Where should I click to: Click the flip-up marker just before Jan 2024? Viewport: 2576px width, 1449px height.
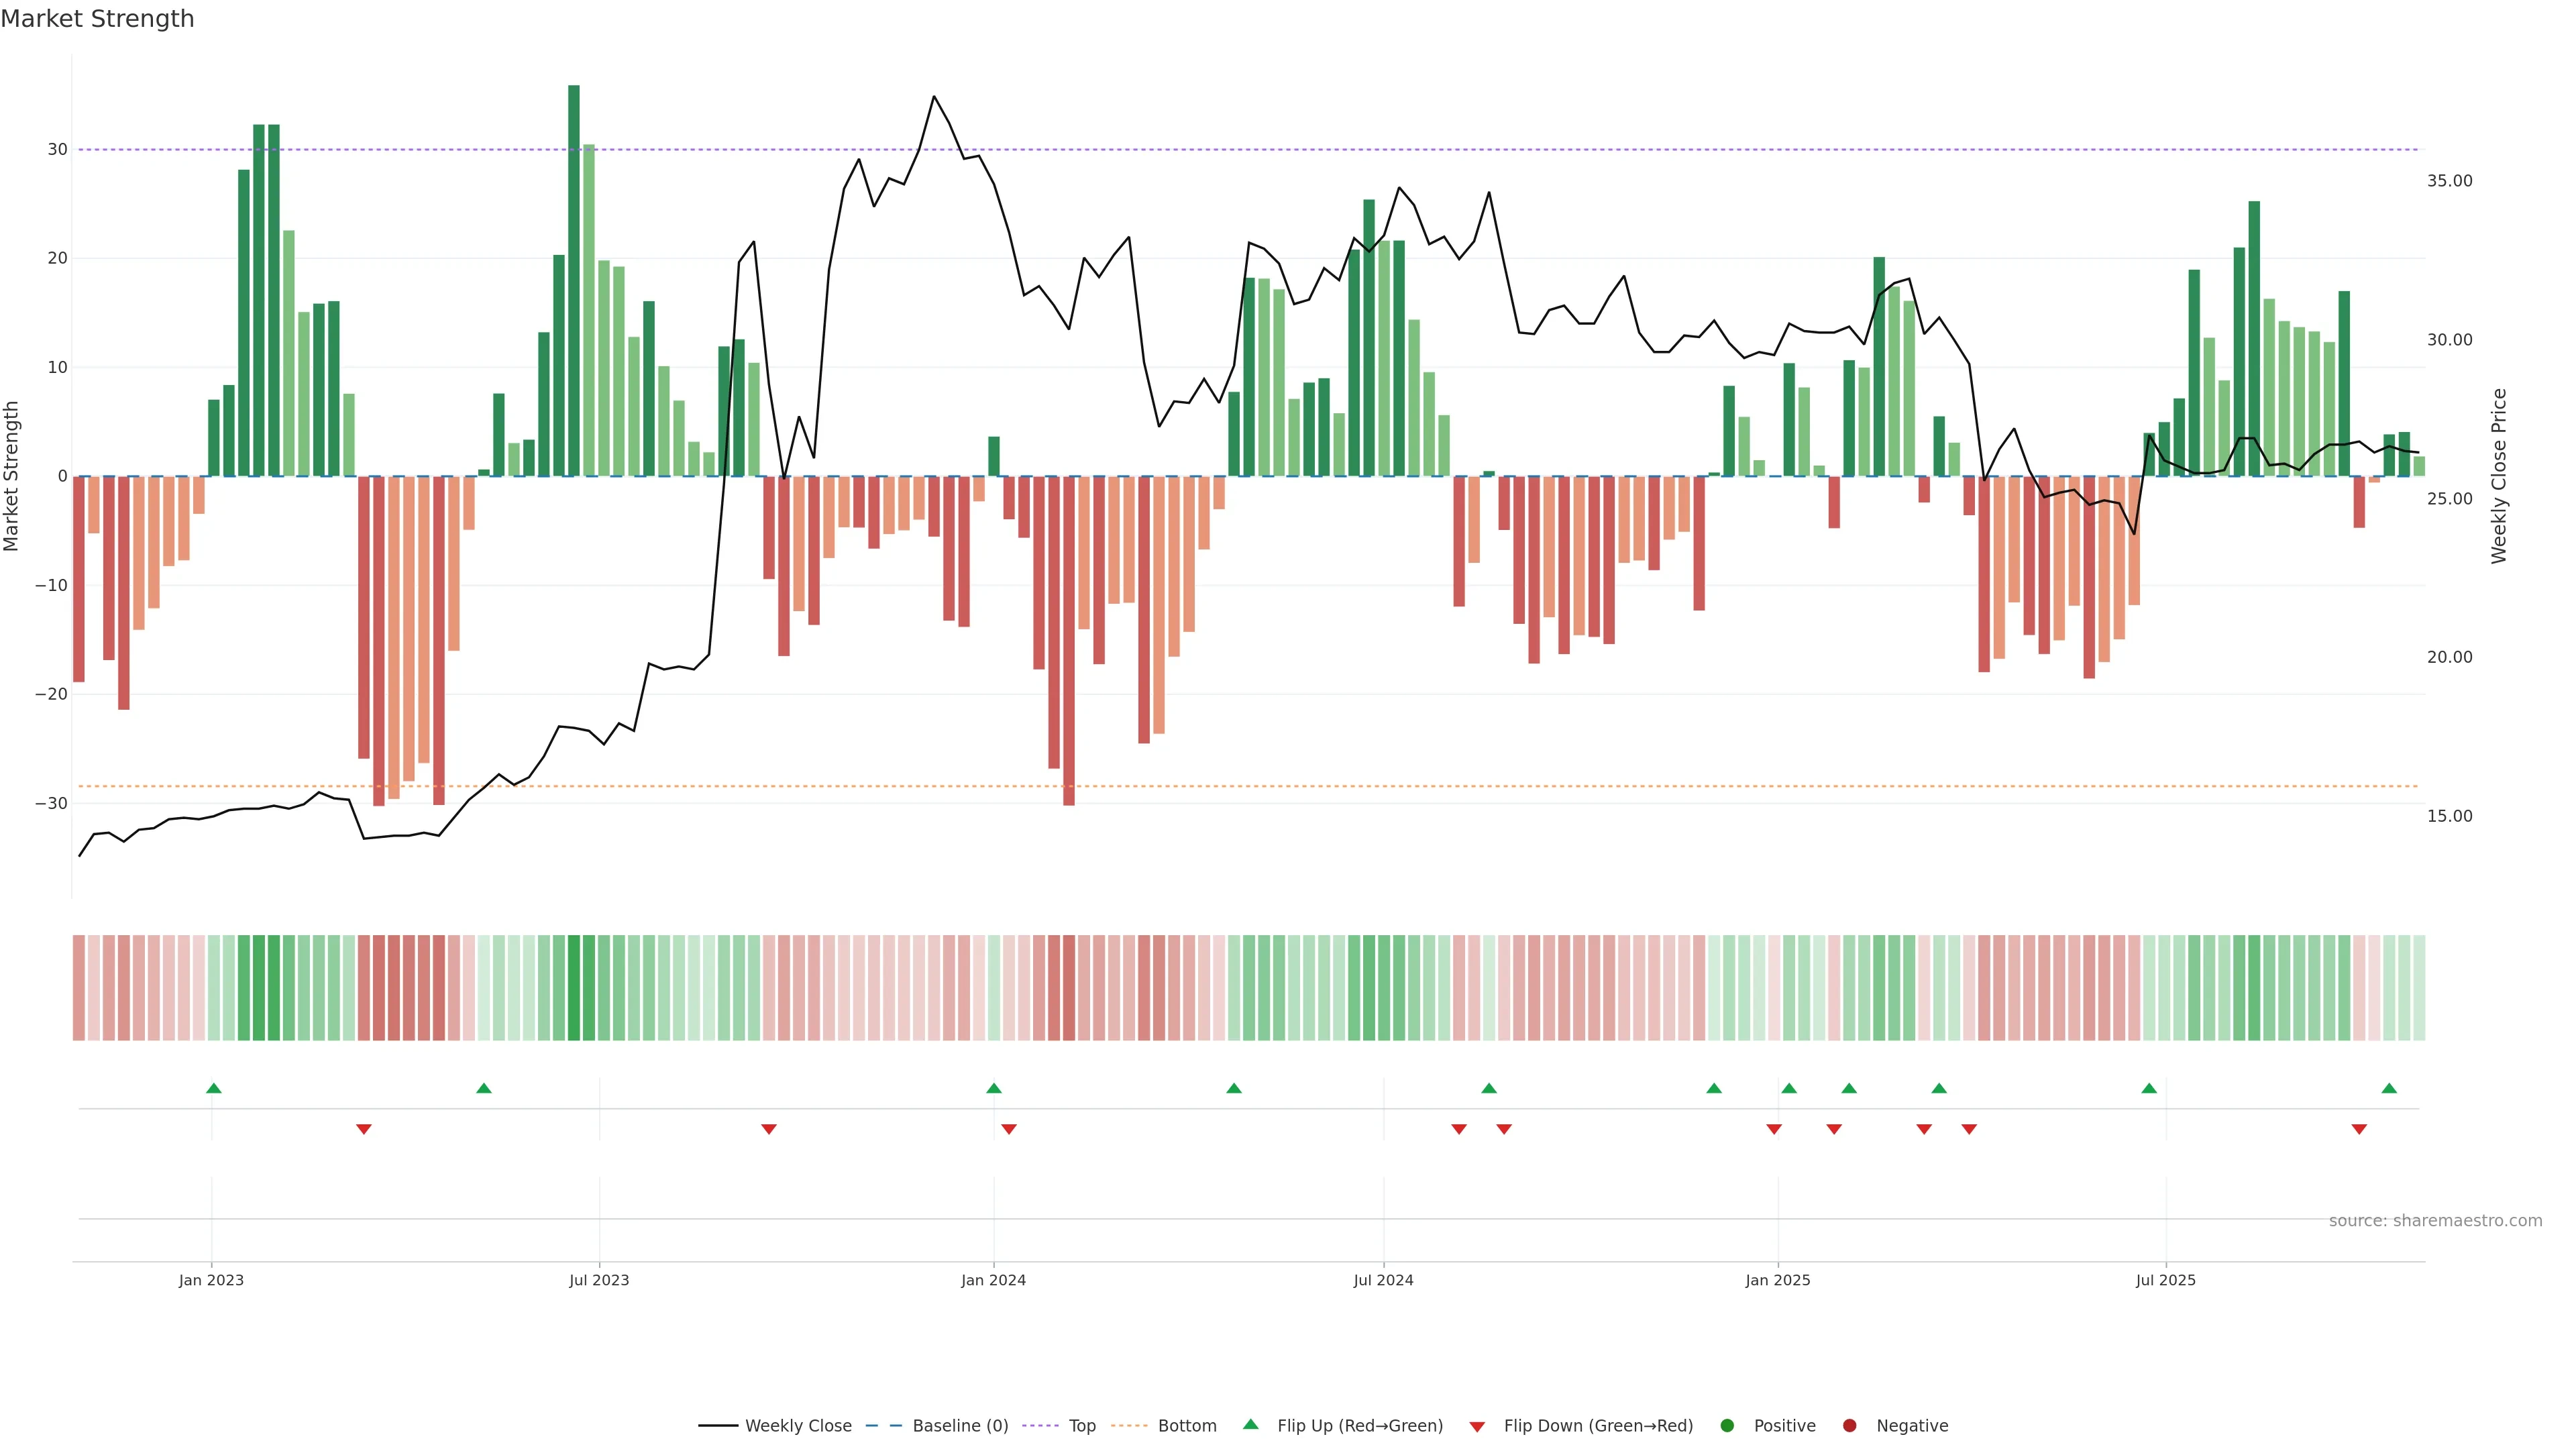click(993, 1088)
